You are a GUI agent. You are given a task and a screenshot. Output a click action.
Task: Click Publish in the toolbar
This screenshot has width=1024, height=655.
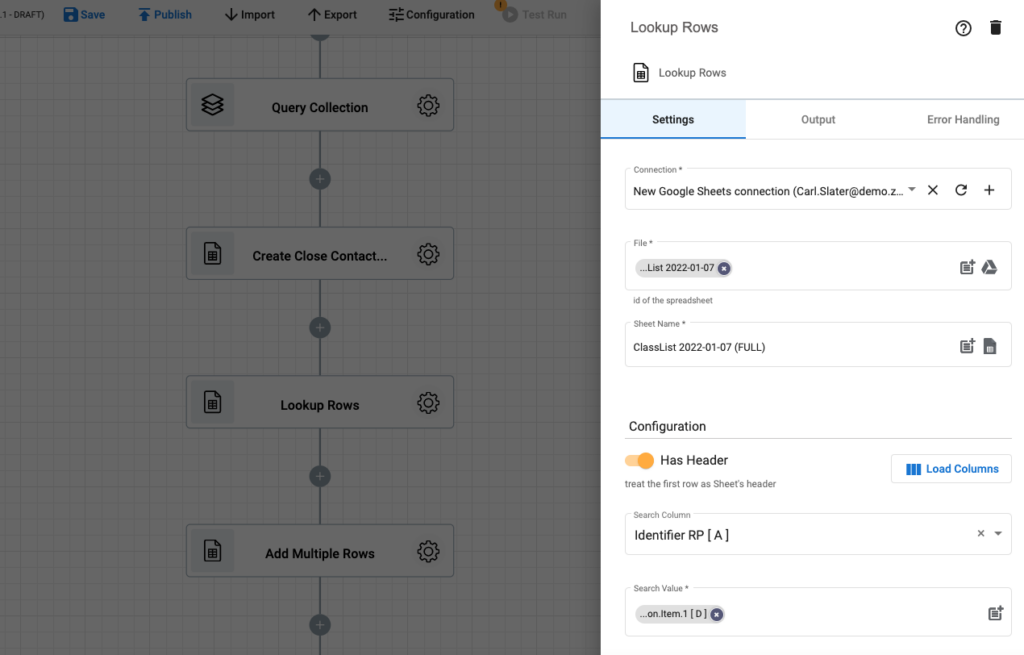[165, 14]
